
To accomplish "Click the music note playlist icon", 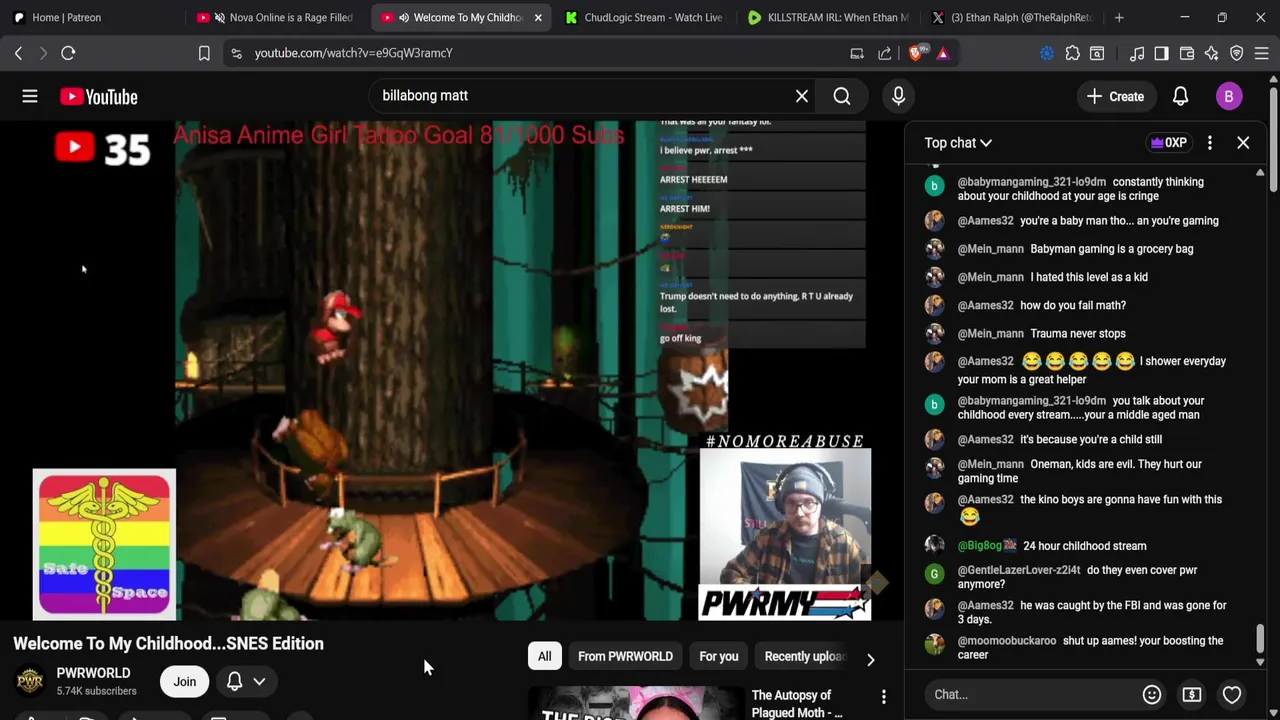I will coord(1137,53).
